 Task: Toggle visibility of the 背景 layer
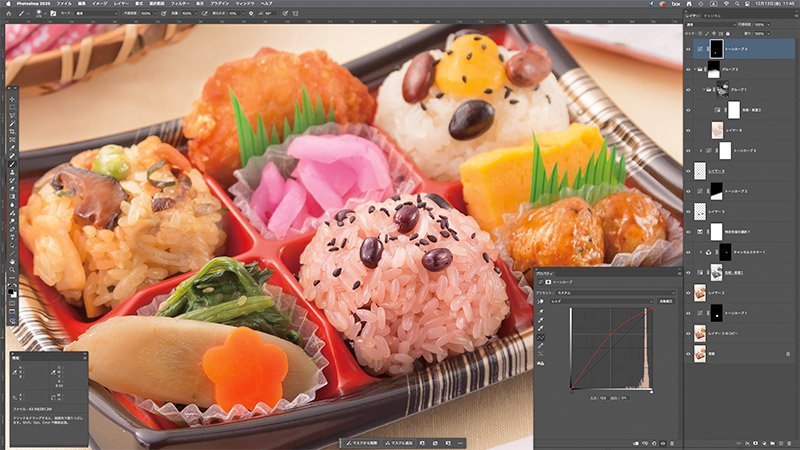[690, 353]
